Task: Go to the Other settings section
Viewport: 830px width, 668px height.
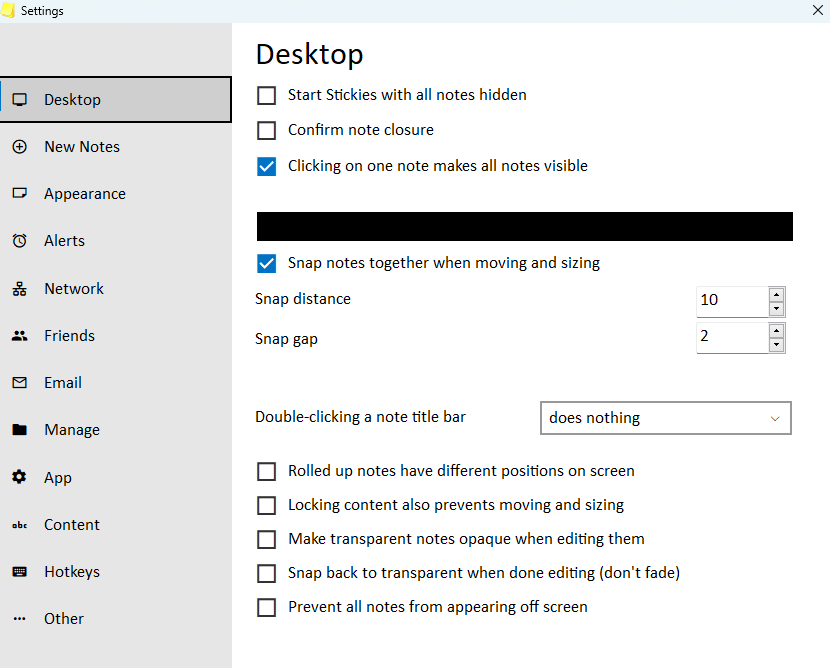Action: [x=63, y=619]
